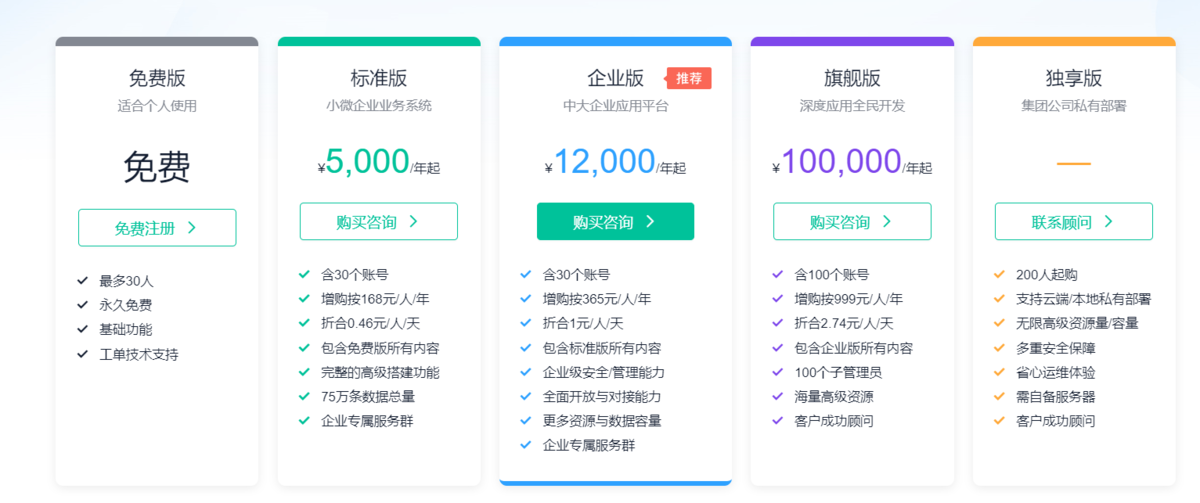Image resolution: width=1200 pixels, height=503 pixels.
Task: Click the purple checkmark beside 100个子管理员
Action: point(777,372)
